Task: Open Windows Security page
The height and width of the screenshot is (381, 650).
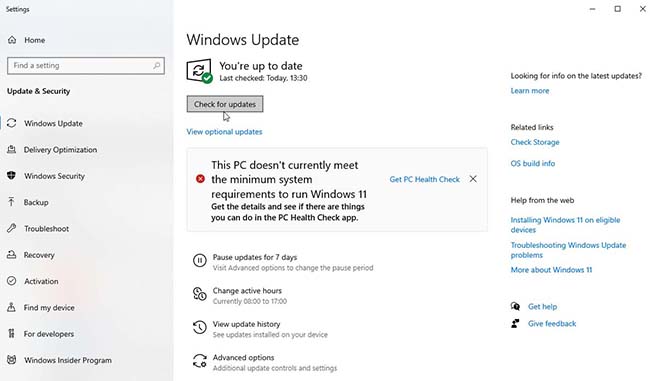Action: click(54, 176)
